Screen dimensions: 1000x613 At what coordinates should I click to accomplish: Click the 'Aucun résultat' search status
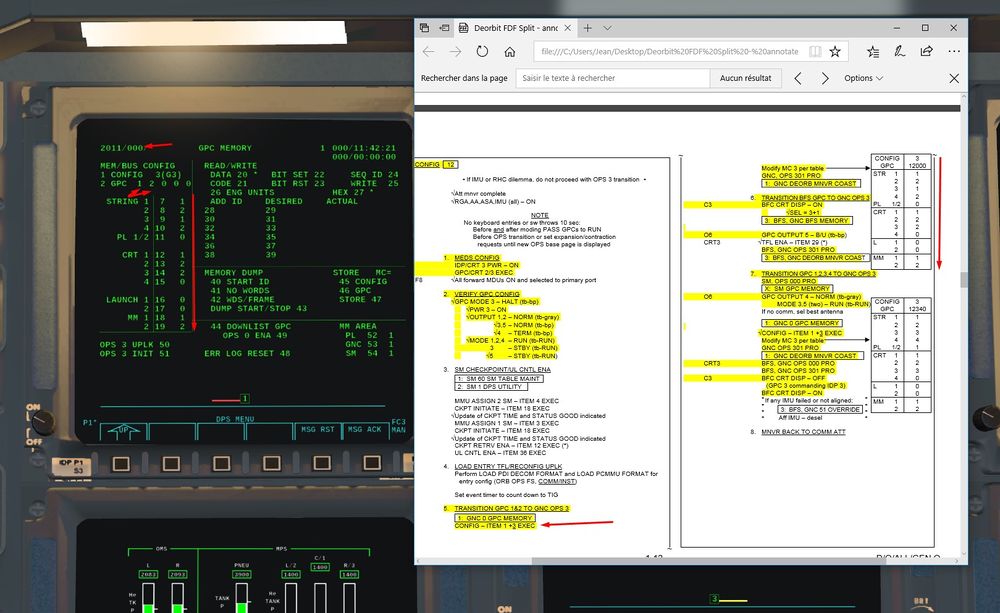click(x=746, y=78)
